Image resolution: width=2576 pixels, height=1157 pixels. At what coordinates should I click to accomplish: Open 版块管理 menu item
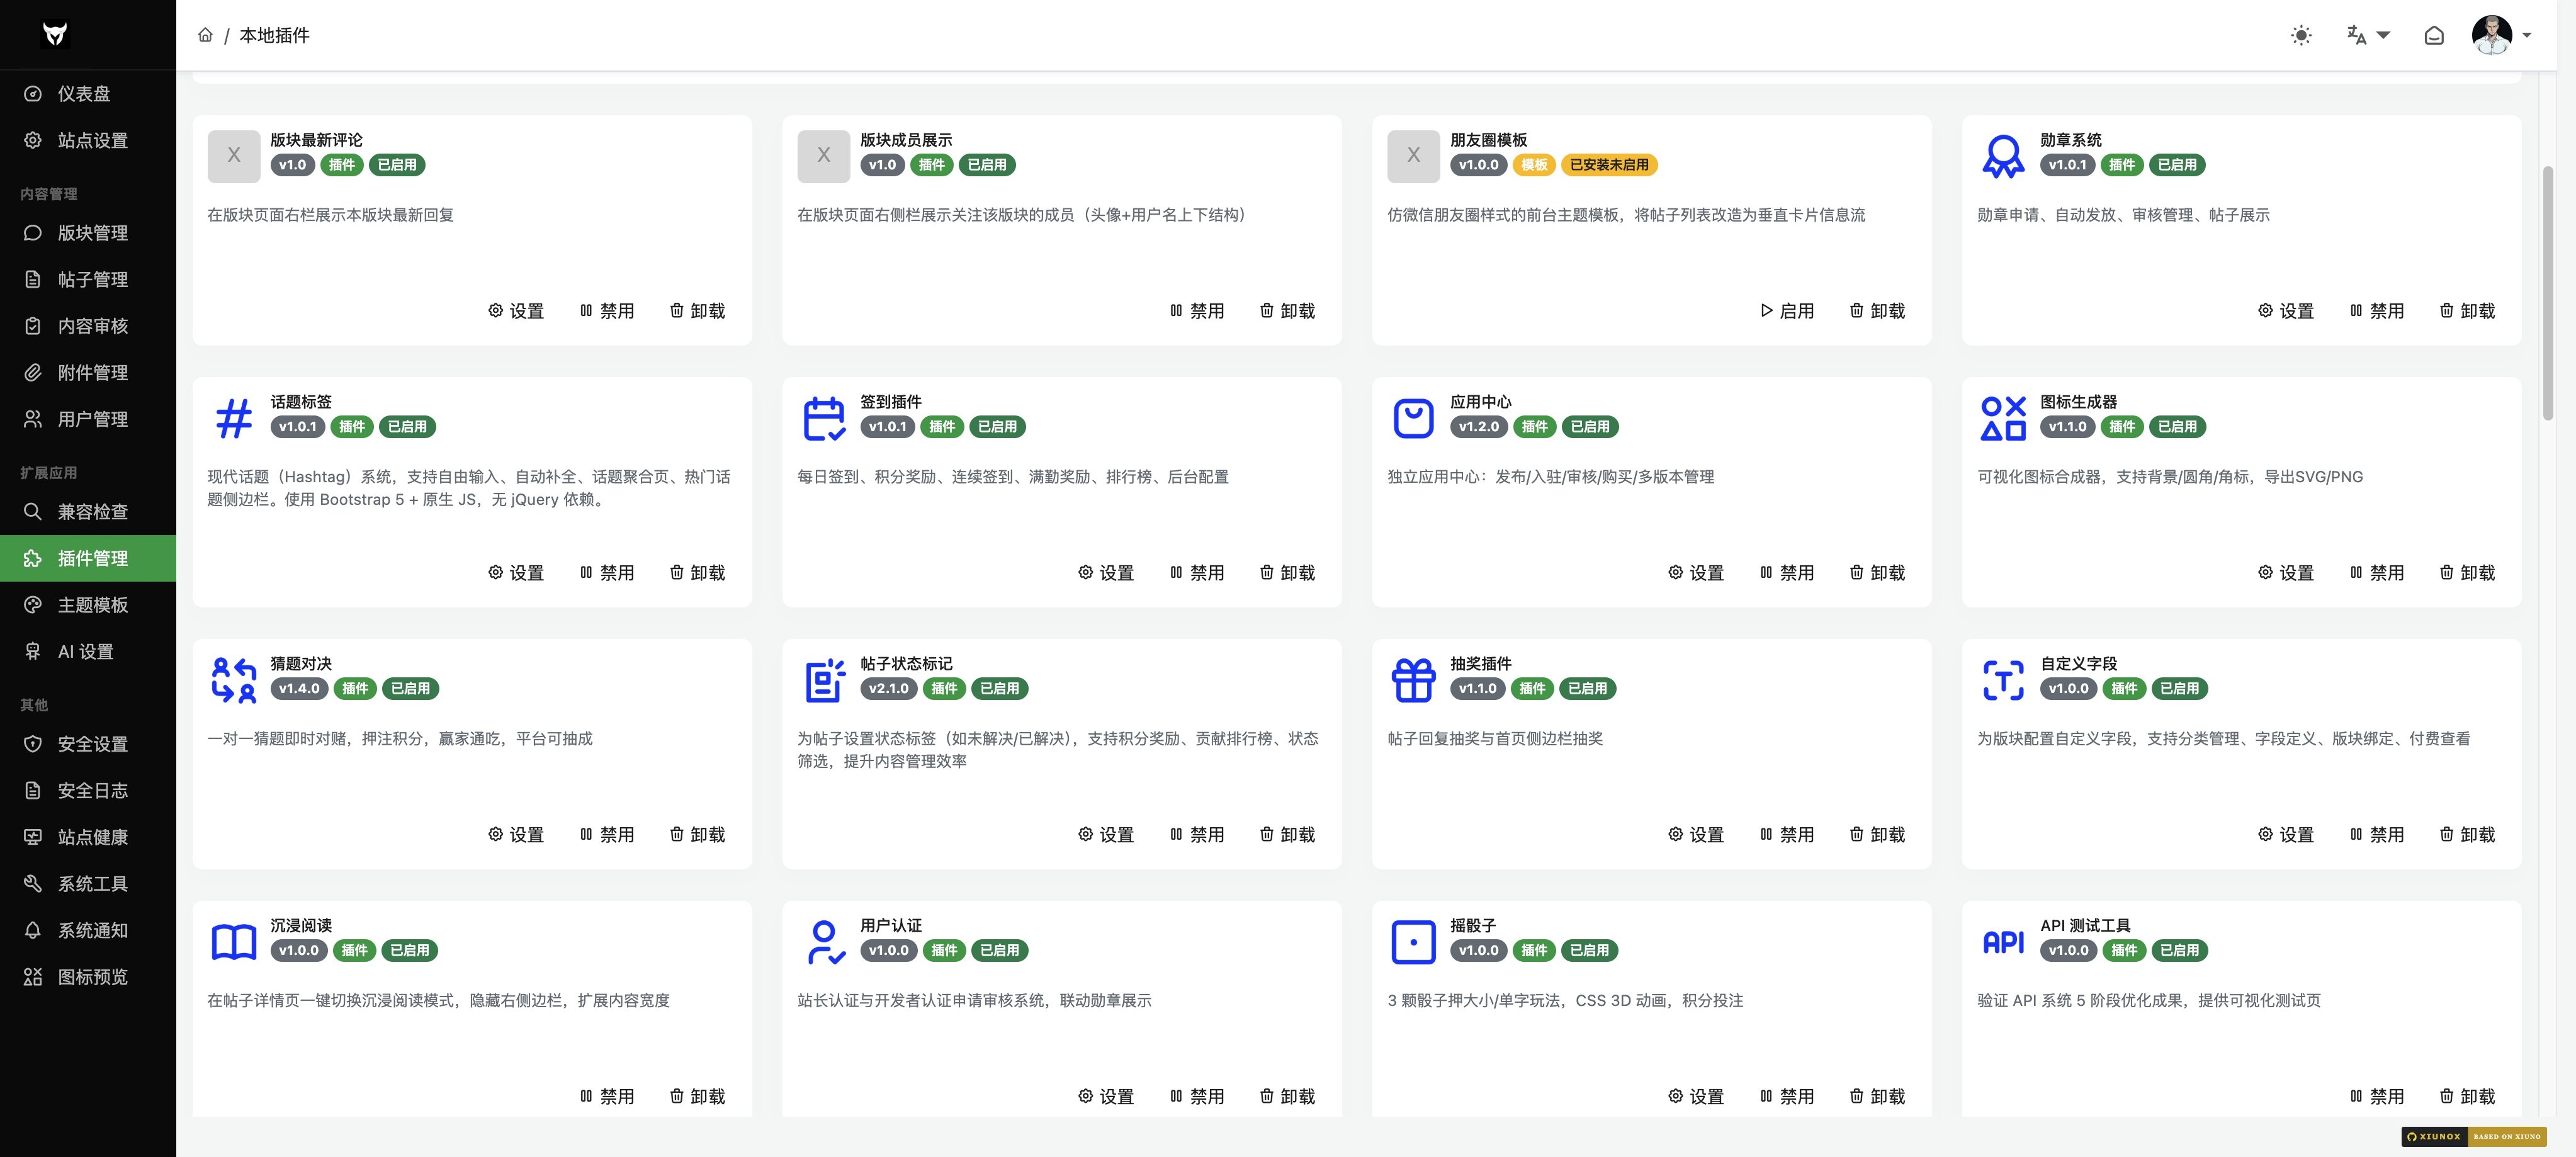88,233
